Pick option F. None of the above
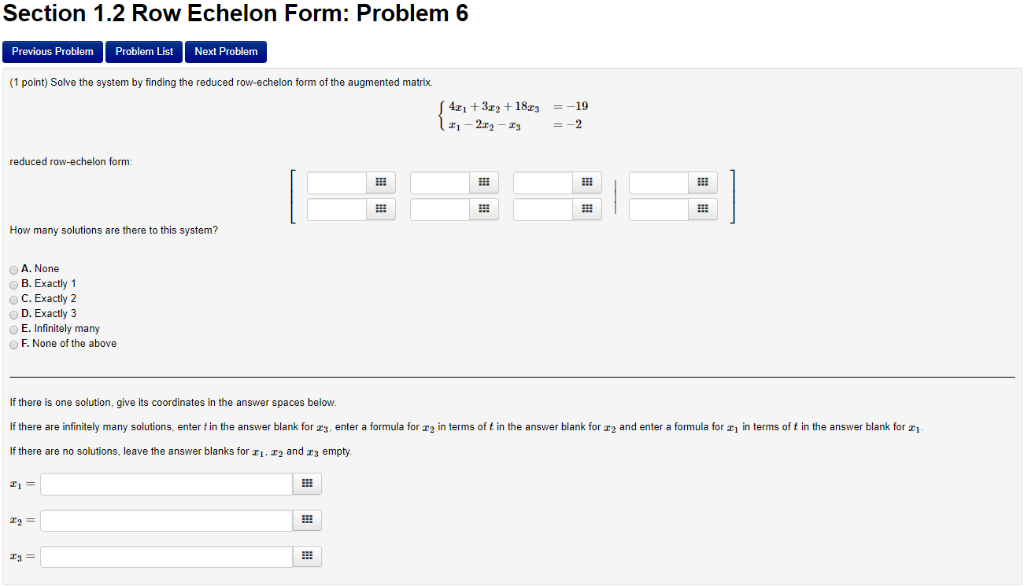1024x586 pixels. (13, 343)
